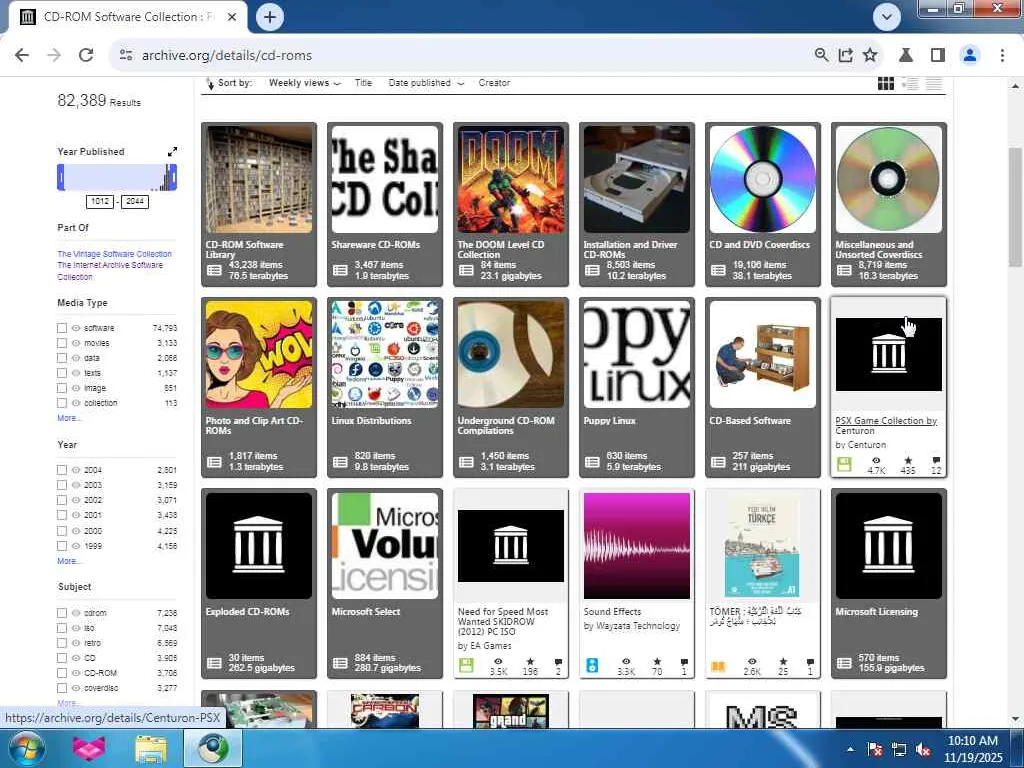Check the data media type filter
Screen dimensions: 1024x768
(x=62, y=358)
